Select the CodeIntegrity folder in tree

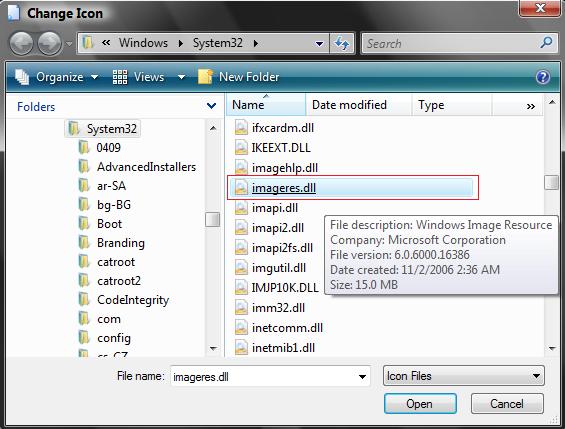(133, 300)
